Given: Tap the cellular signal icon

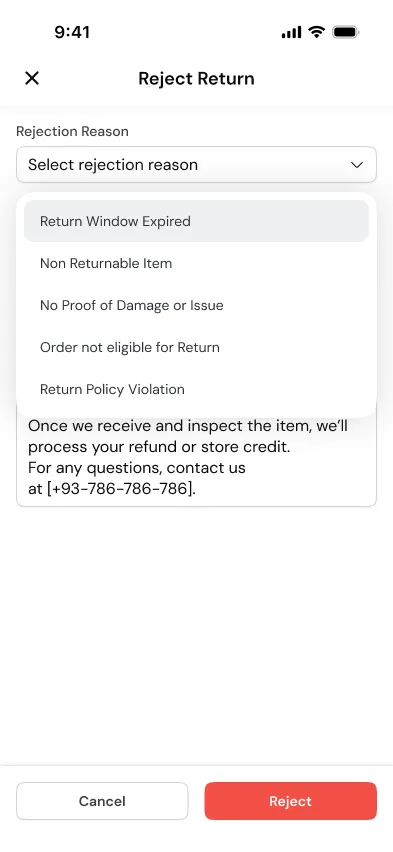Looking at the screenshot, I should 291,33.
